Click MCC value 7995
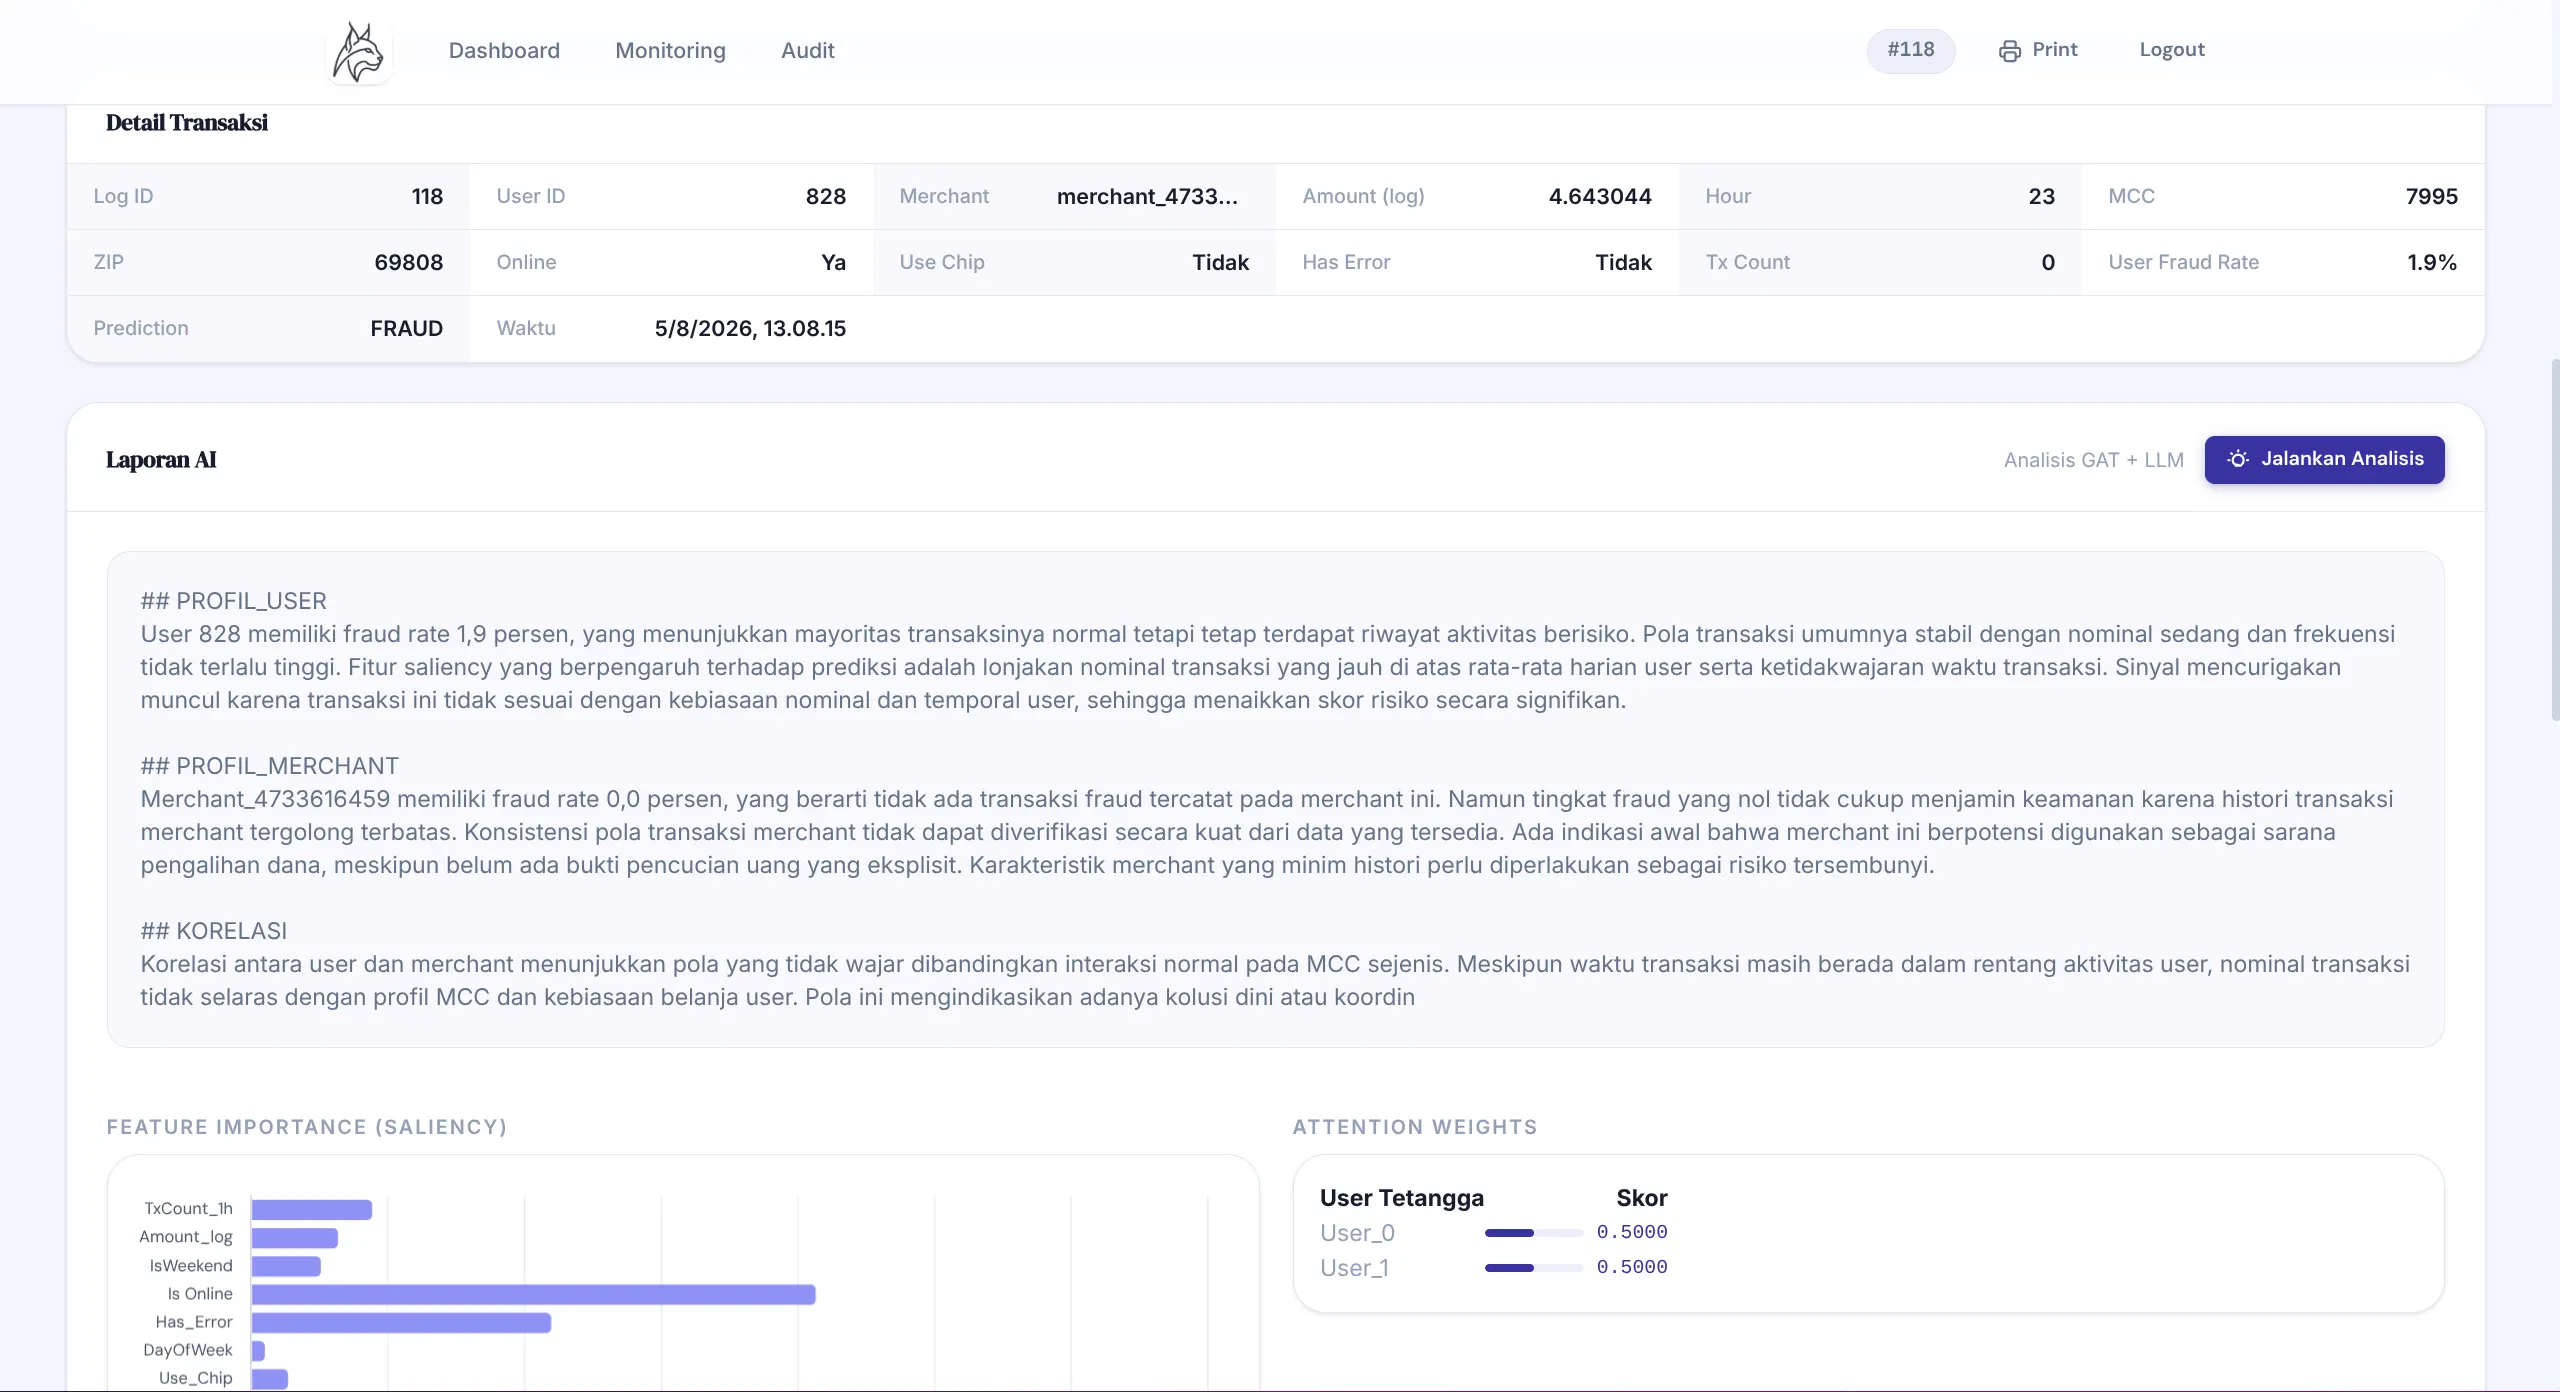Viewport: 2560px width, 1392px height. tap(2431, 196)
